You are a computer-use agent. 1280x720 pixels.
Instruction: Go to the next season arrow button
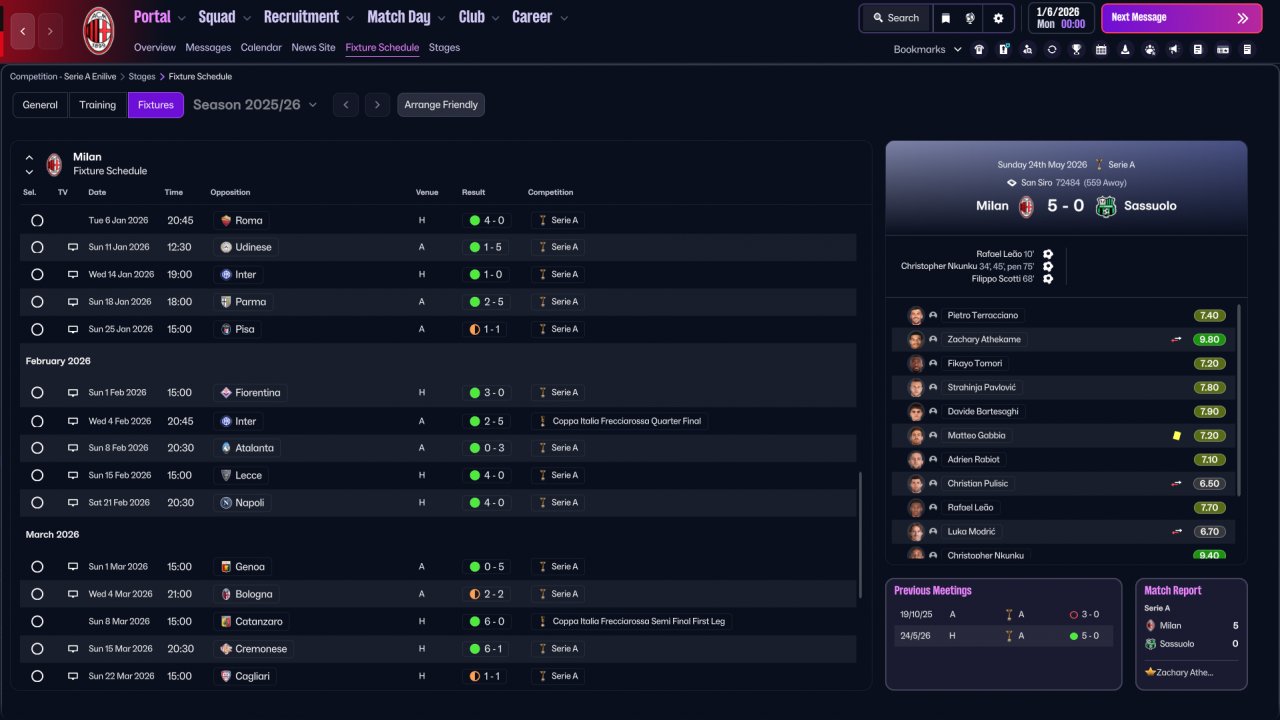(x=377, y=105)
